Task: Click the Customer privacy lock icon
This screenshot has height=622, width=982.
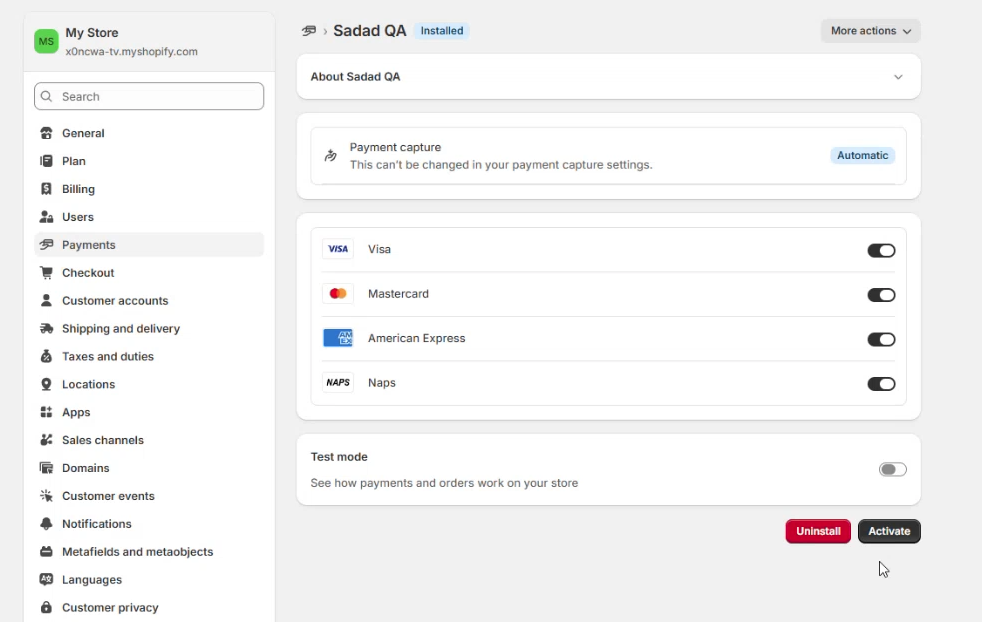Action: [46, 608]
